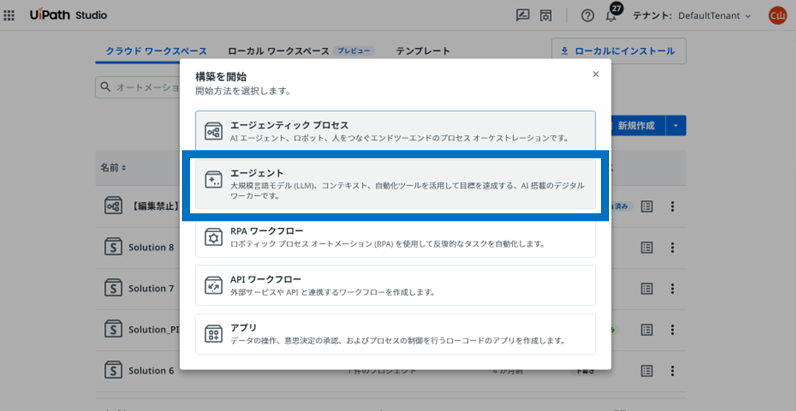Click the RPA ワークフロー gear icon

coord(213,237)
